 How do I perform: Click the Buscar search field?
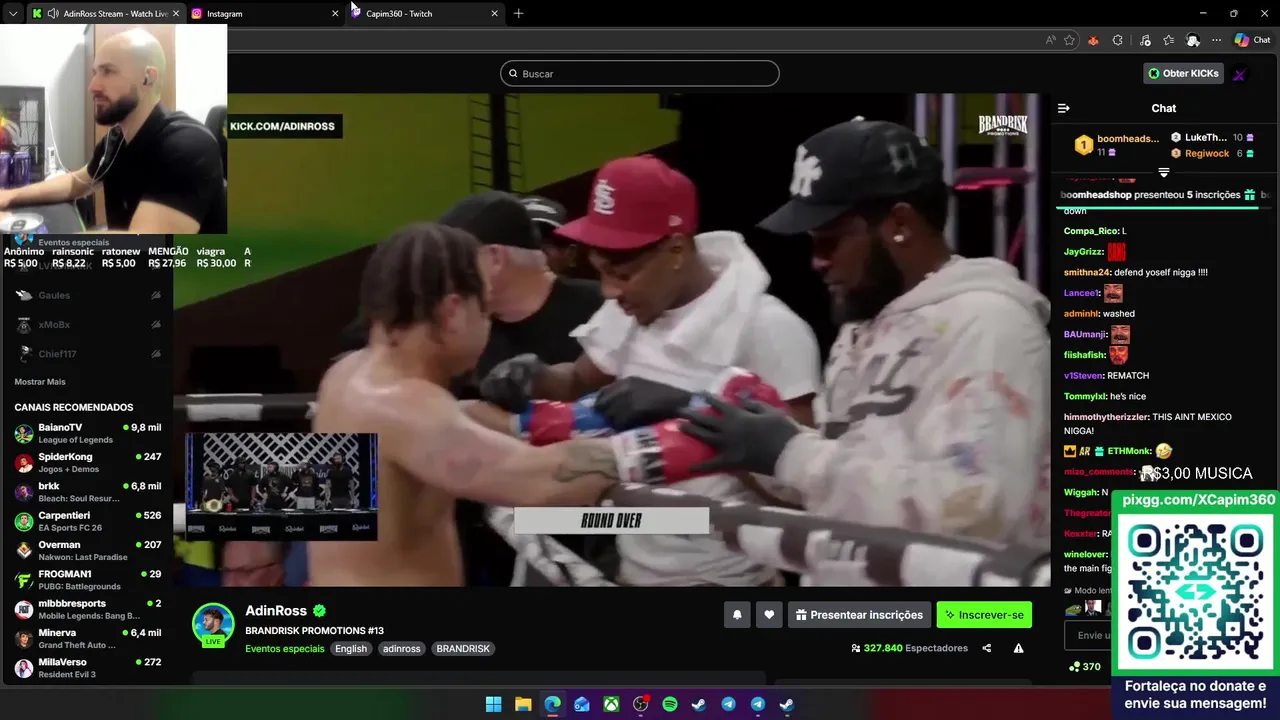pyautogui.click(x=640, y=74)
